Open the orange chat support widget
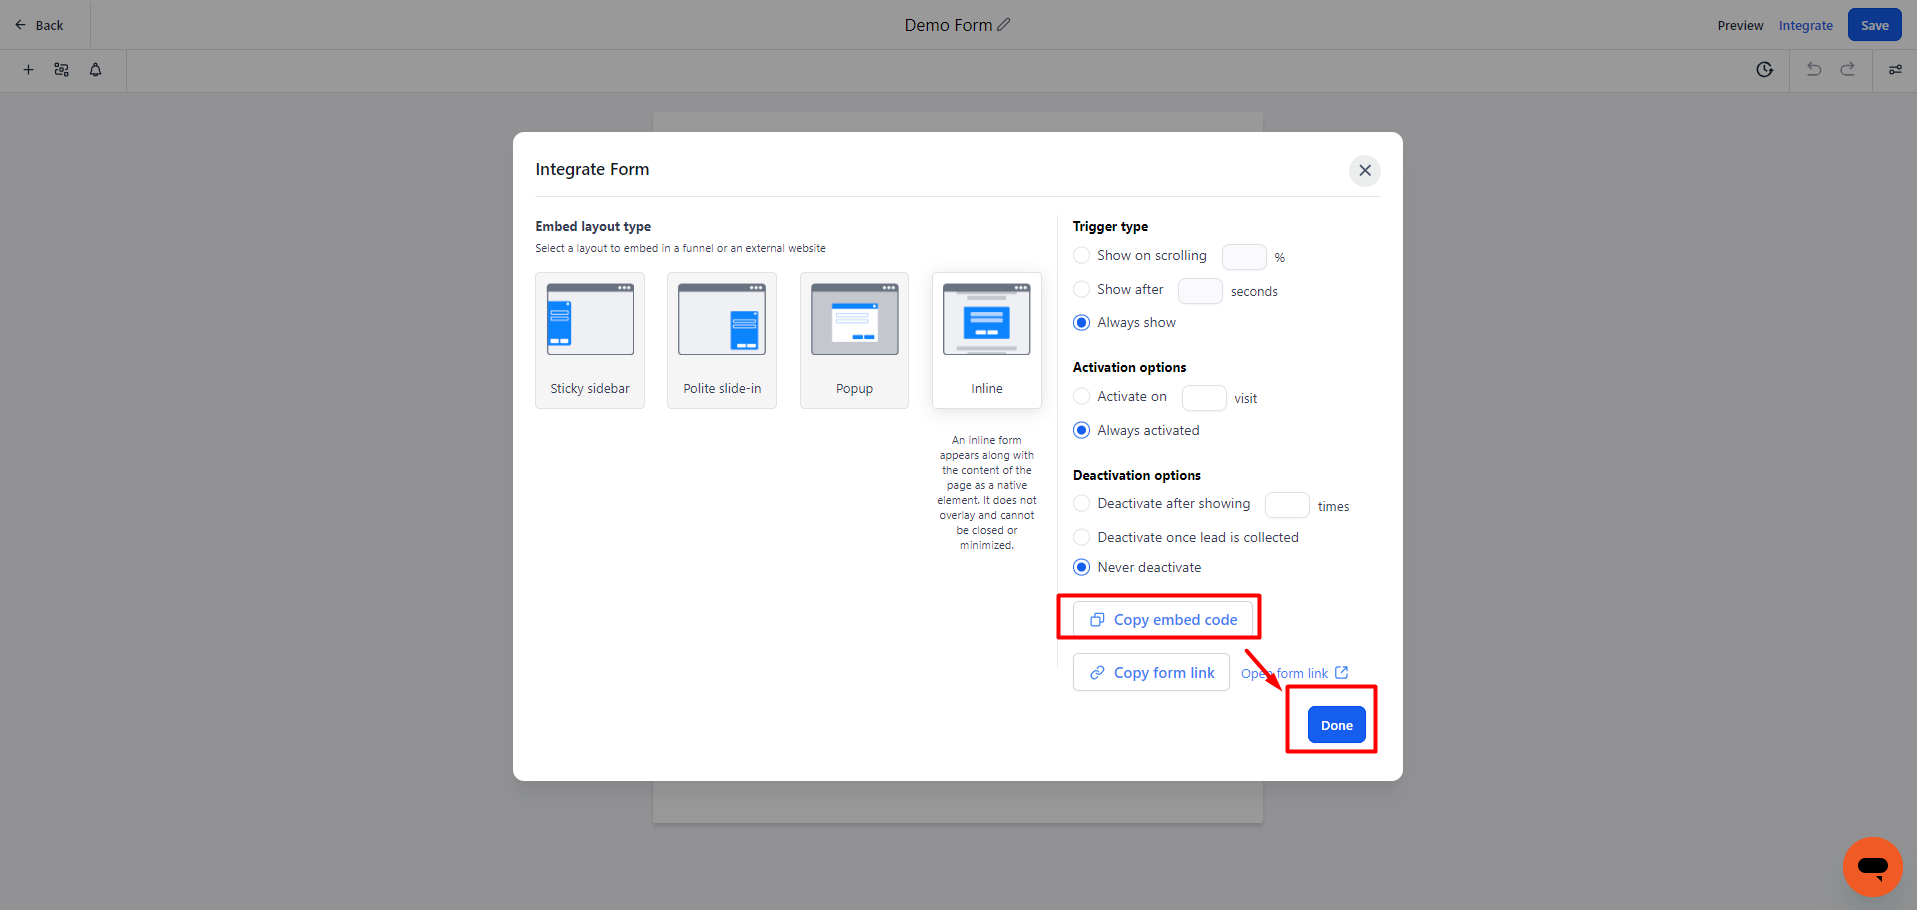The width and height of the screenshot is (1917, 910). tap(1872, 866)
